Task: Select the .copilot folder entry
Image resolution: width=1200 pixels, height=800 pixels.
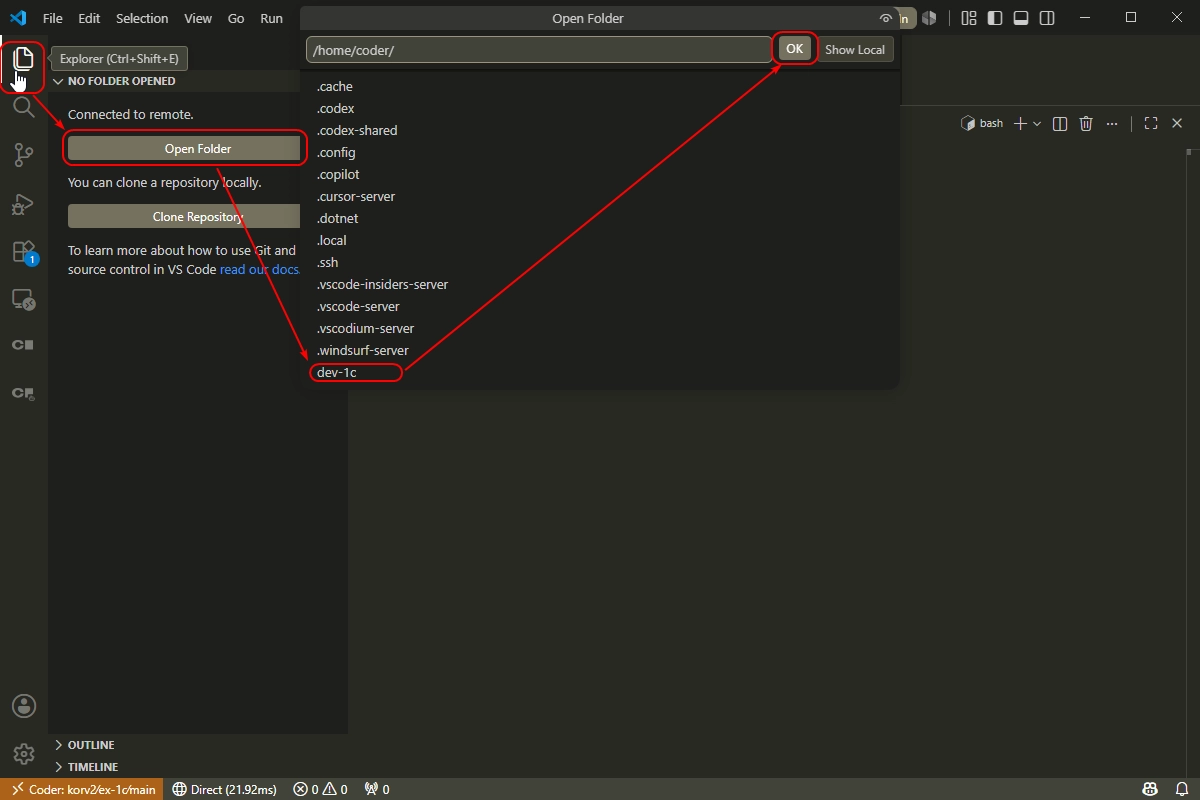Action: click(x=338, y=175)
